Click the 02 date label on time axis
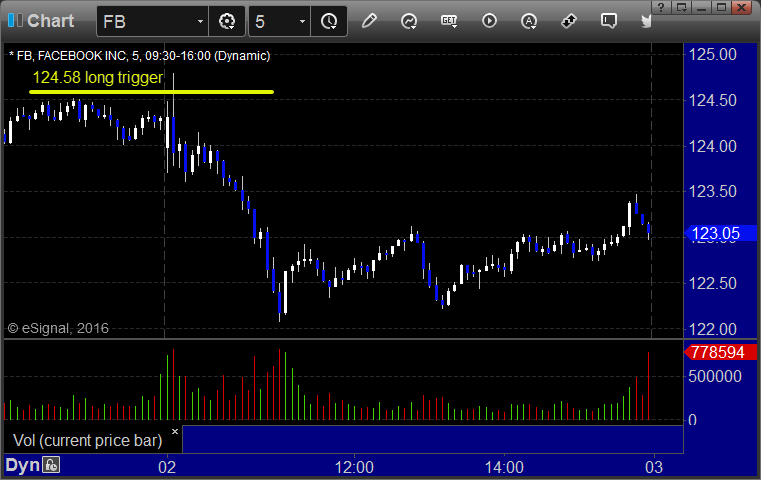The width and height of the screenshot is (761, 480). point(167,467)
